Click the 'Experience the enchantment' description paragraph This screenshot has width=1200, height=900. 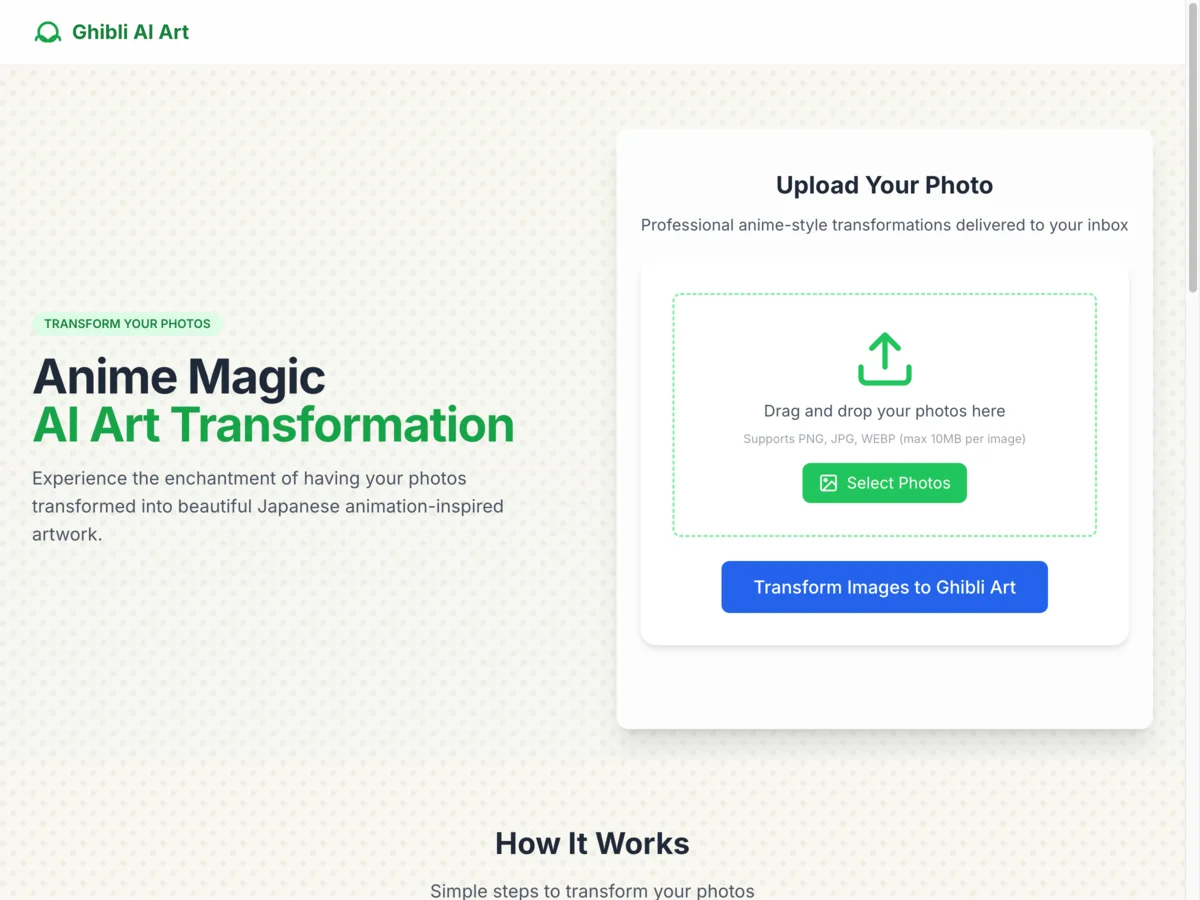(x=267, y=506)
